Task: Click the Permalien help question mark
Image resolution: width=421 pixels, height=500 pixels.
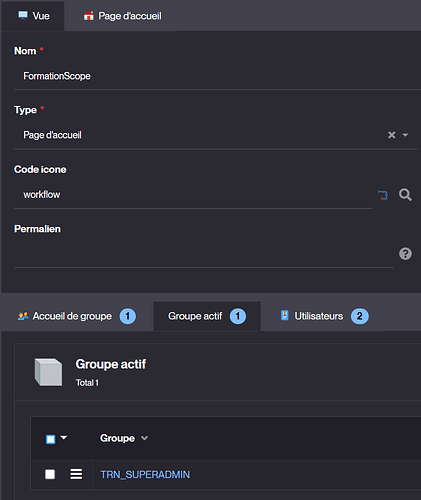Action: [405, 254]
